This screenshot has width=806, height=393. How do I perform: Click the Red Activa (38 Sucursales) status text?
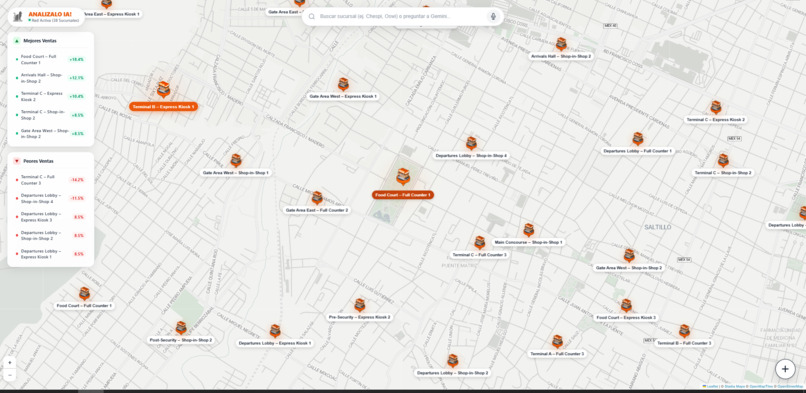tap(55, 21)
